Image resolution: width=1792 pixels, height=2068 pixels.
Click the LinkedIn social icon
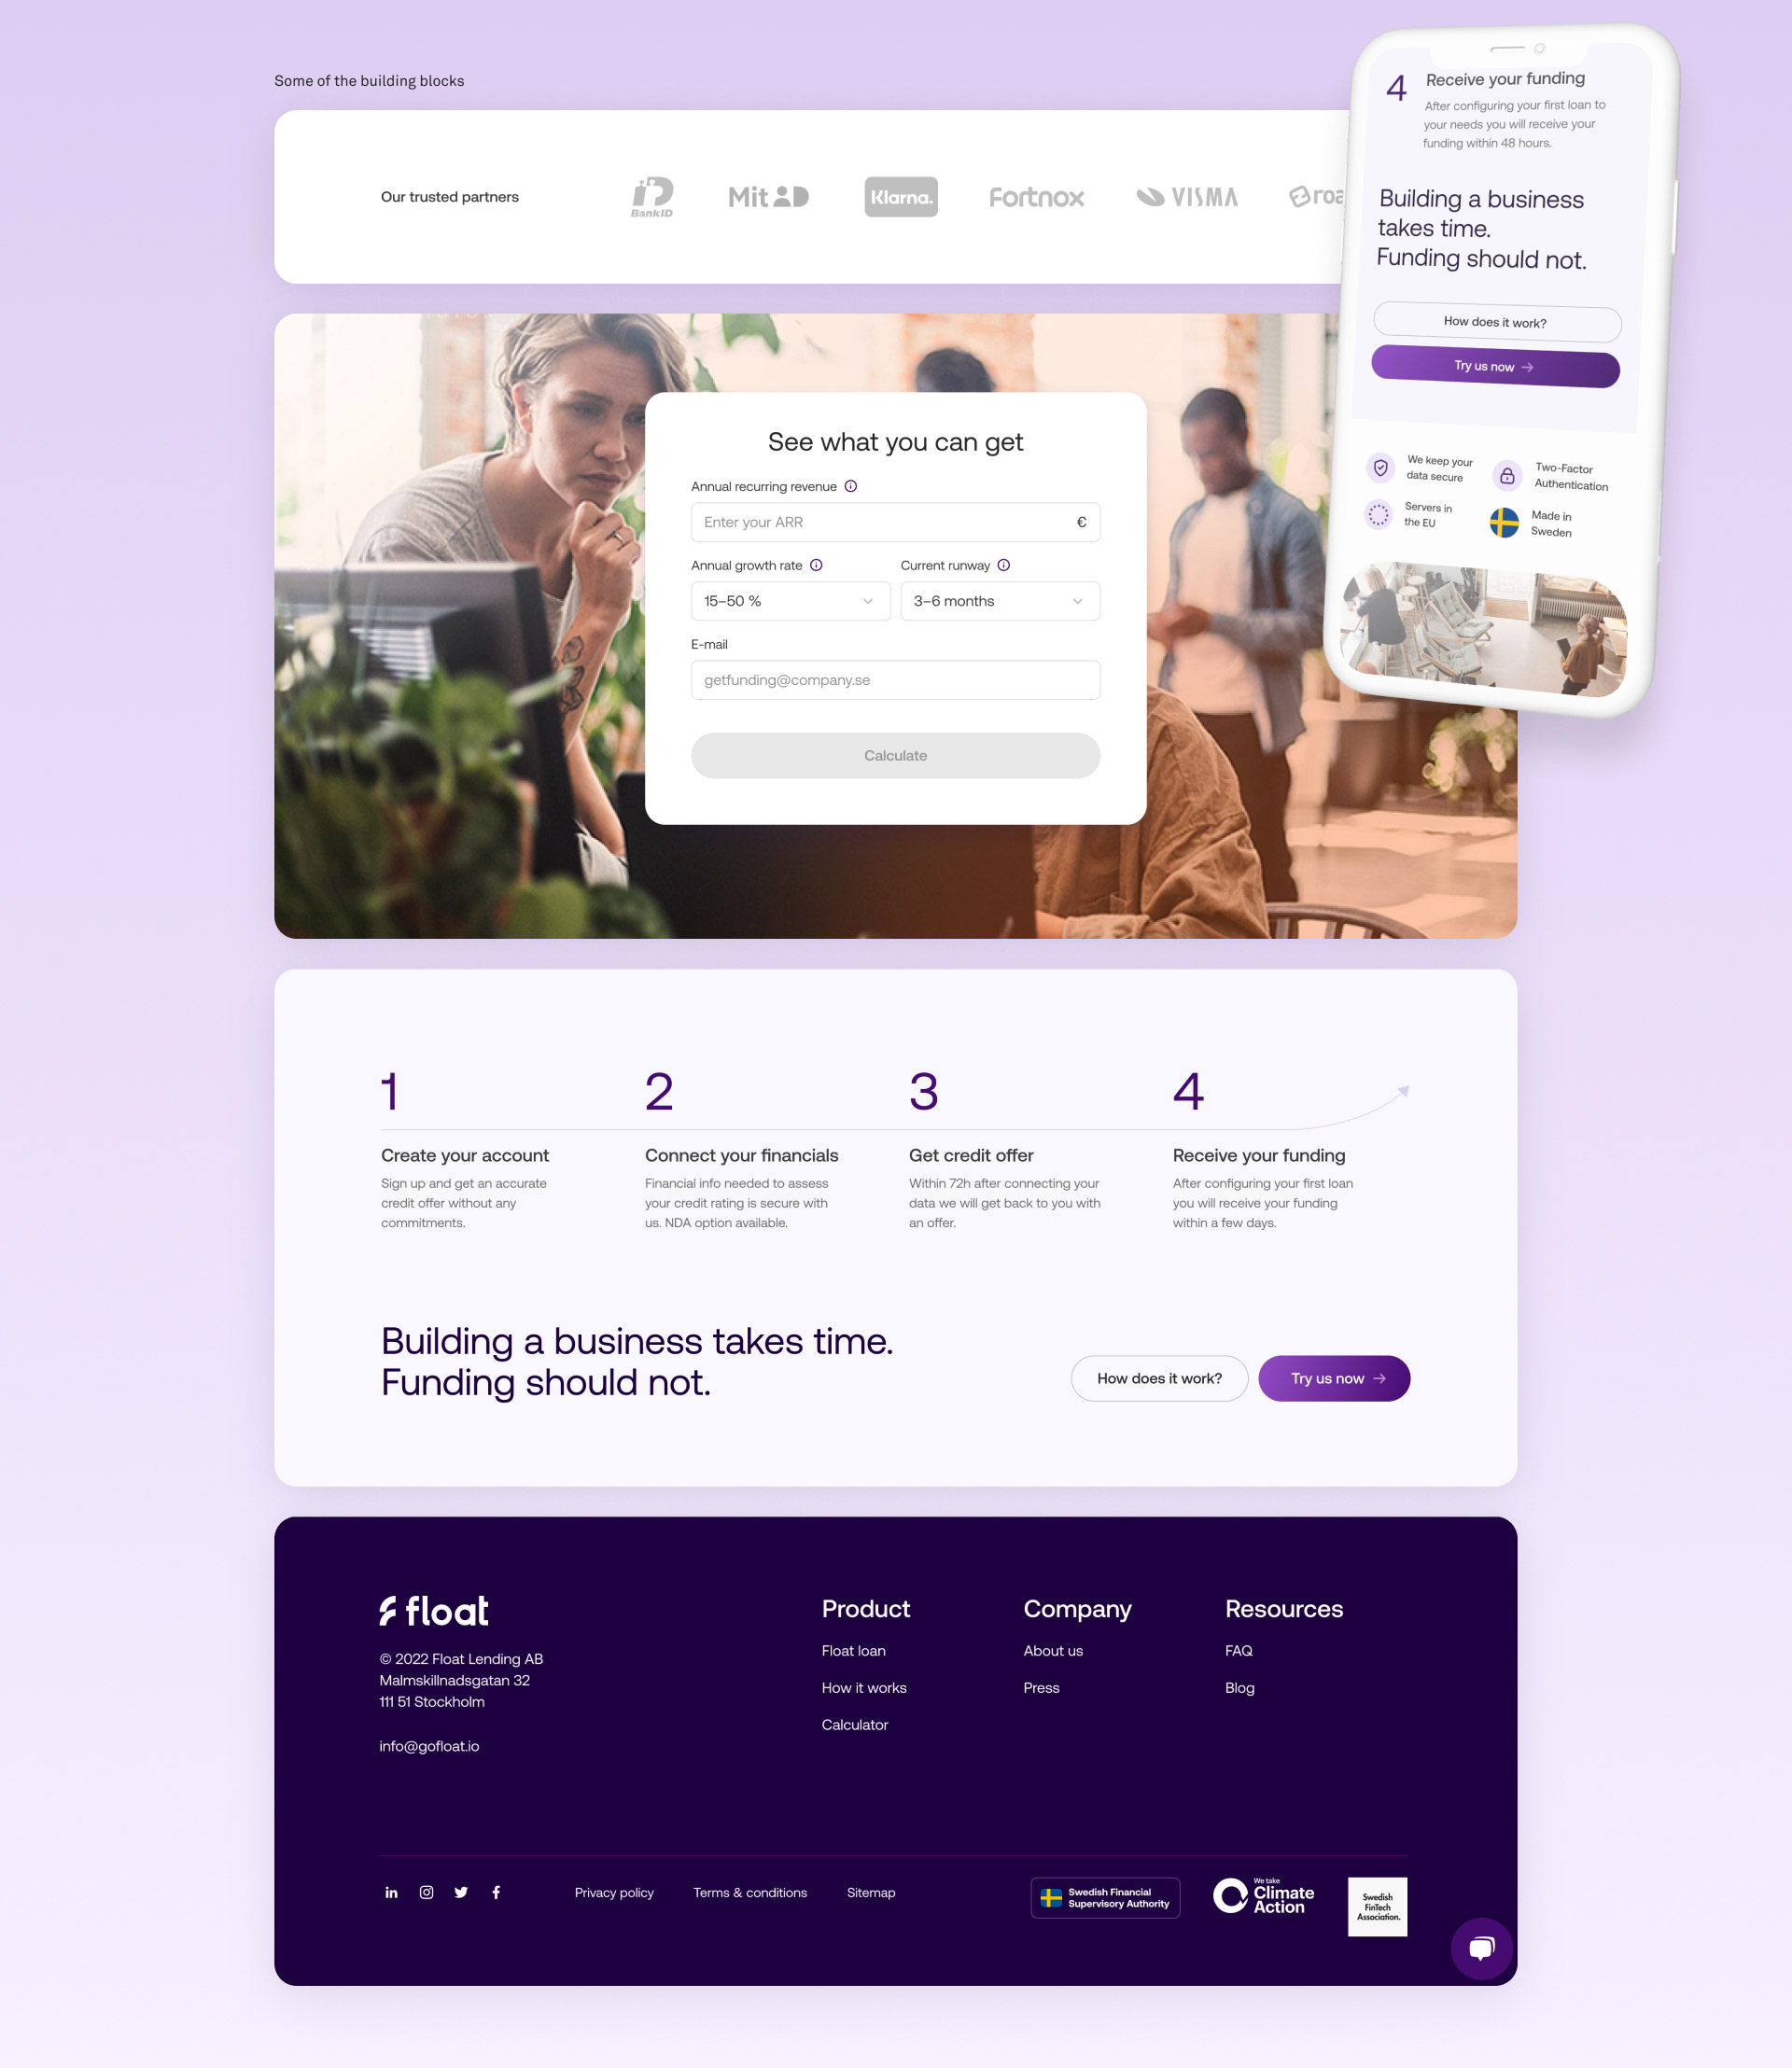[x=390, y=1893]
